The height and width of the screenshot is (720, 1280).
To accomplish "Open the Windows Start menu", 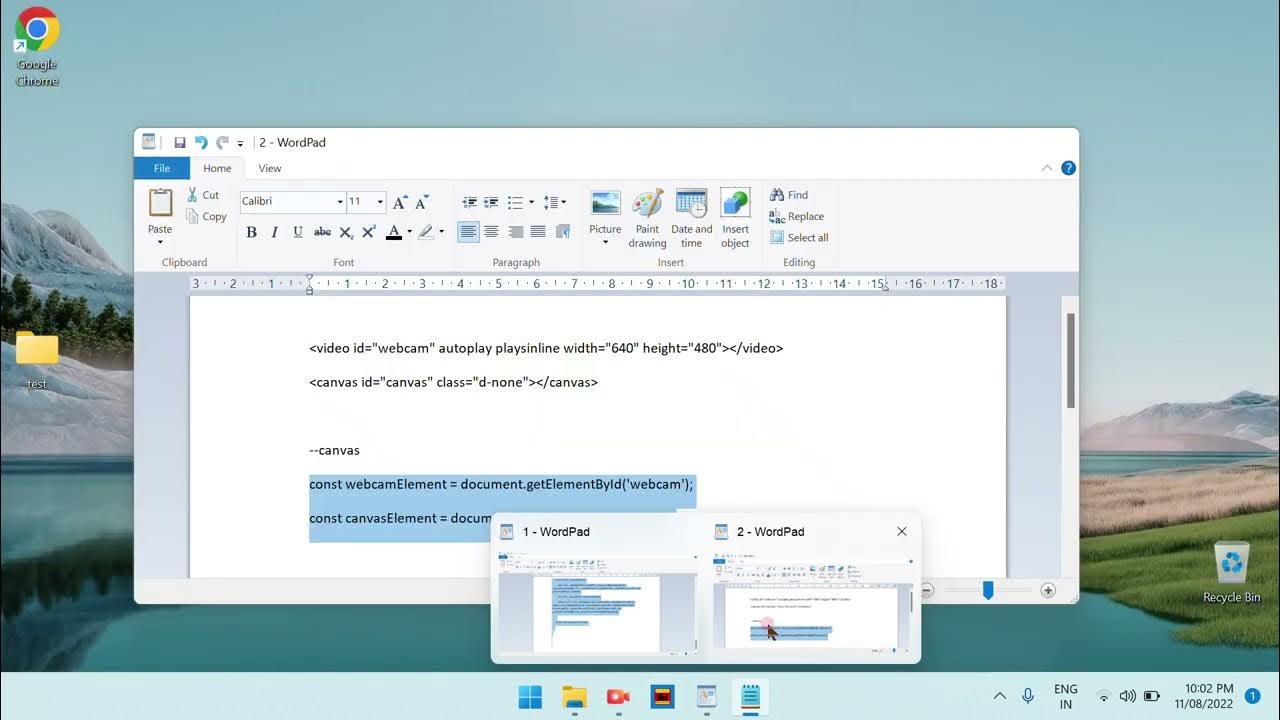I will (530, 696).
